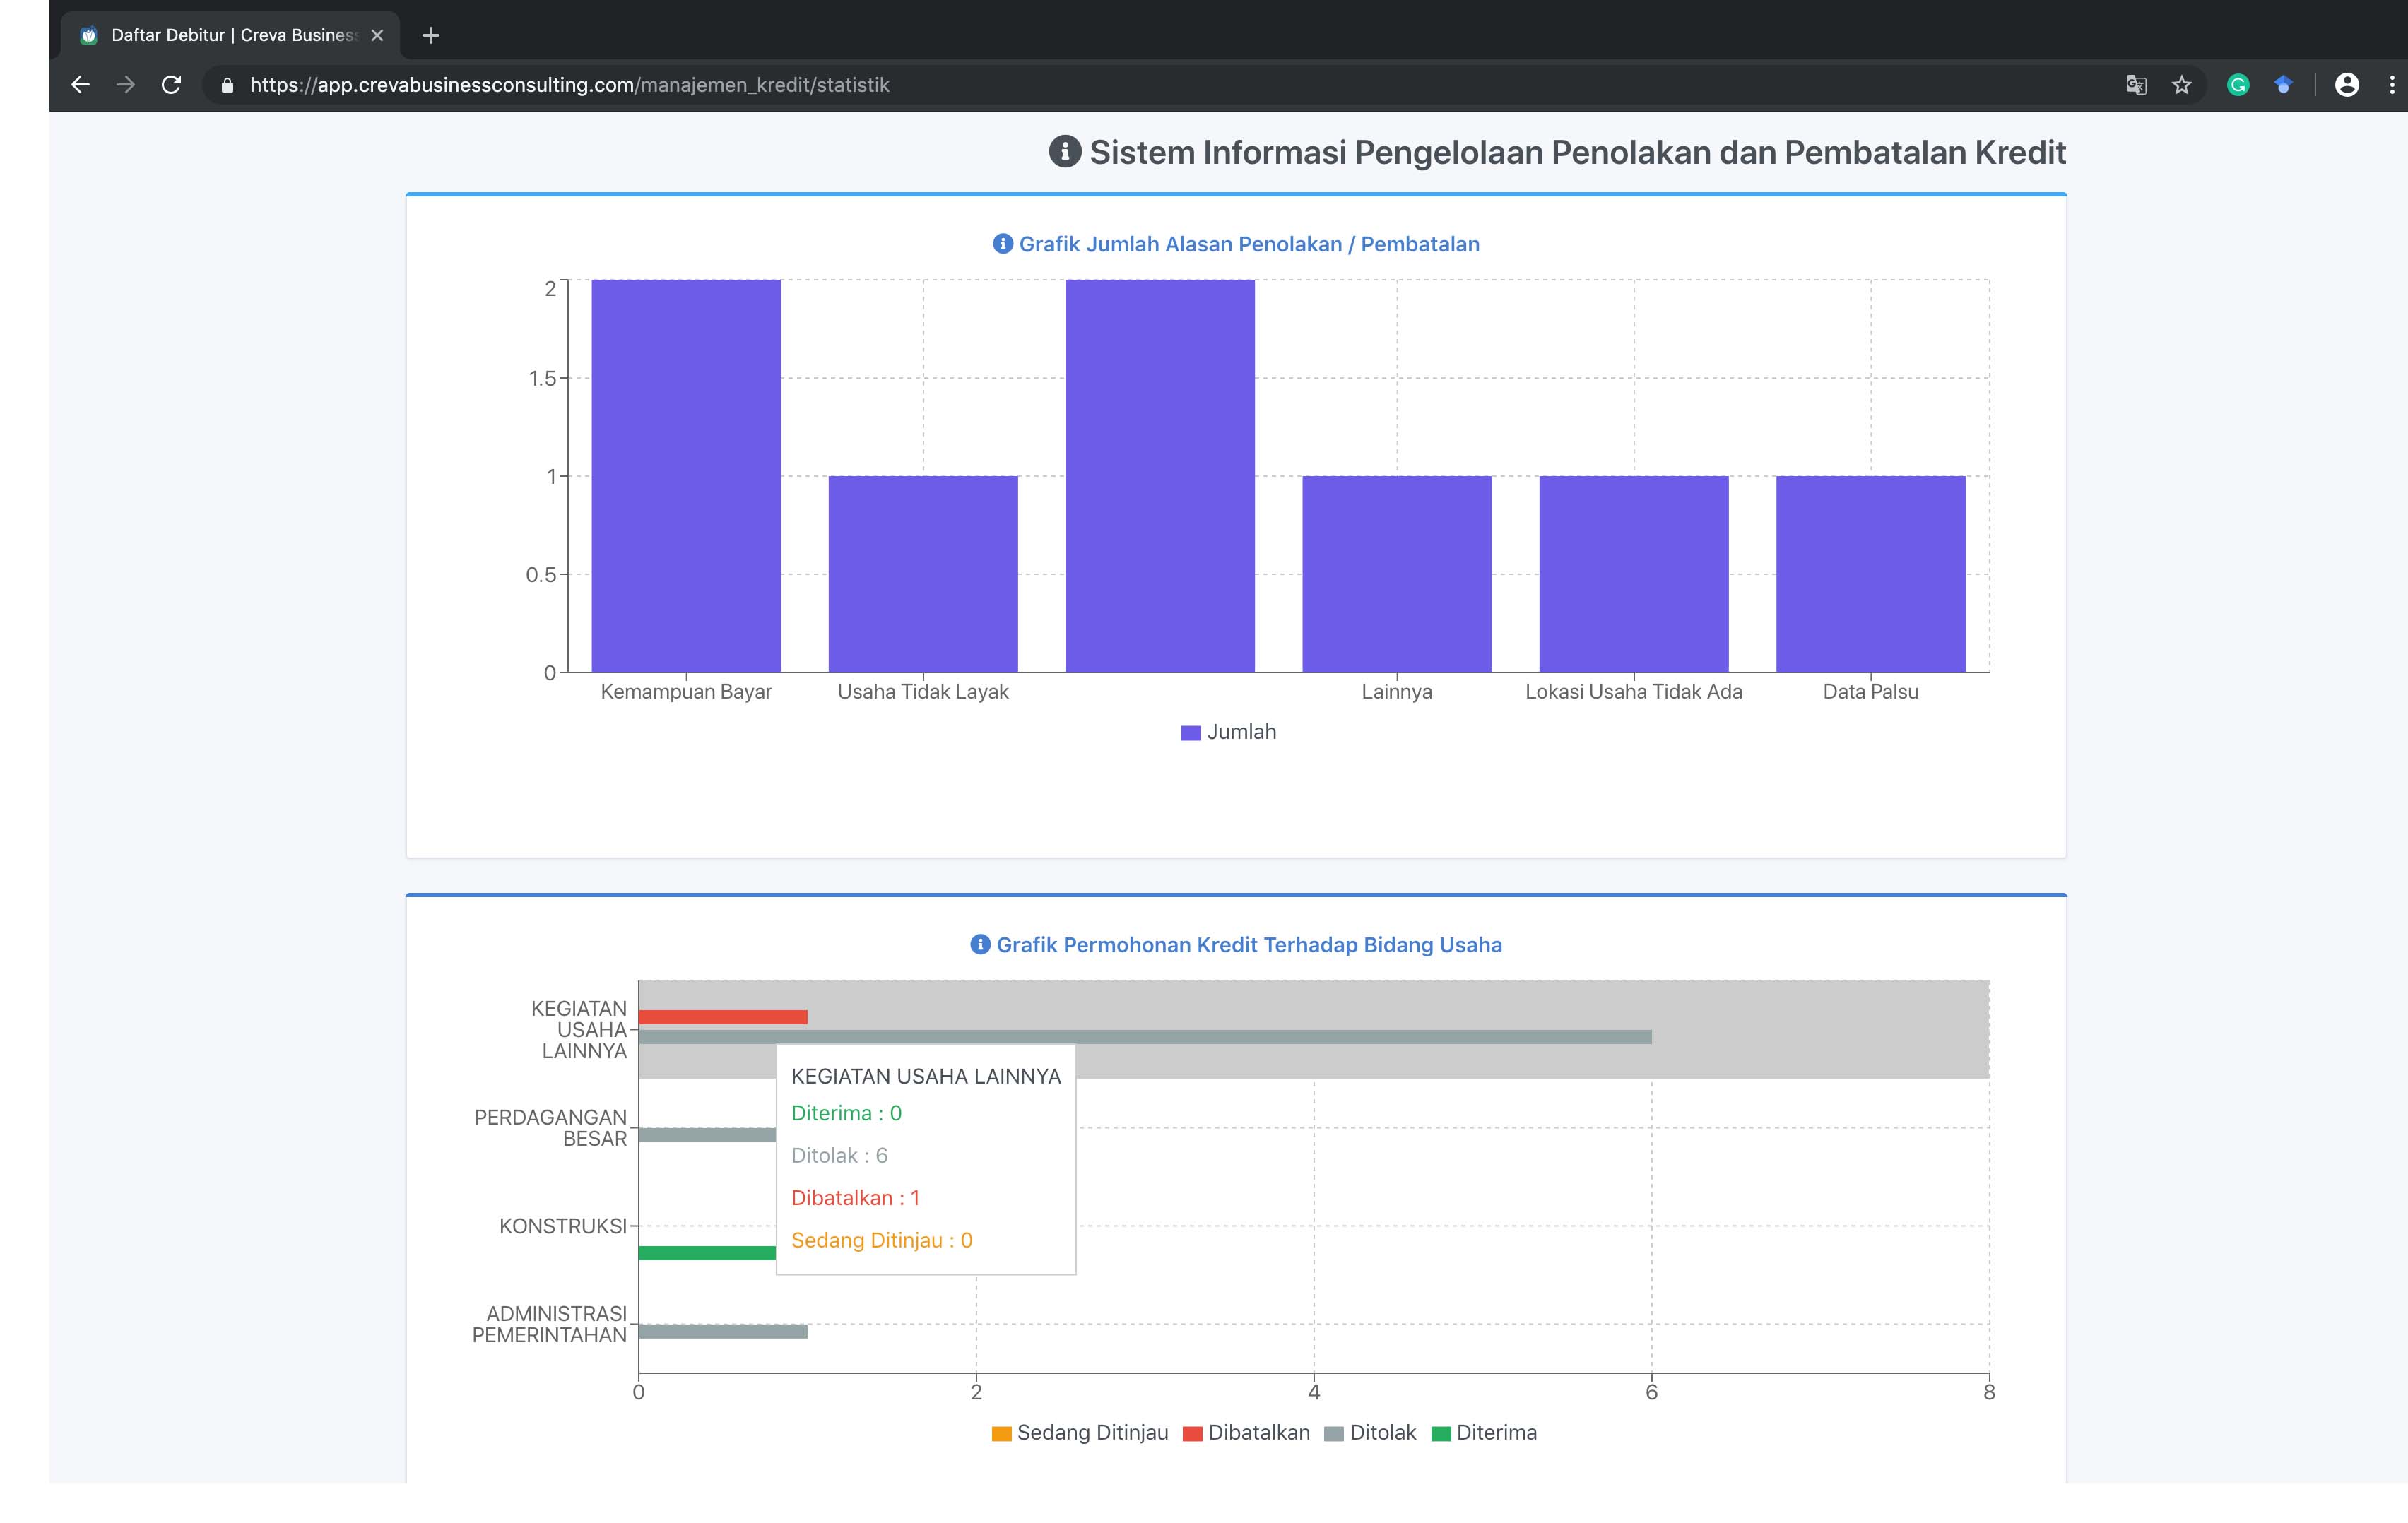Click the Data Palsu bar
Viewport: 2408px width, 1523px height.
tap(1871, 574)
